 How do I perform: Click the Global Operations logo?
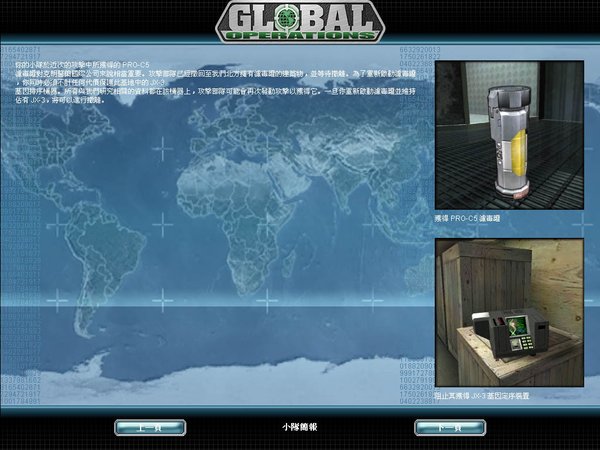click(x=300, y=21)
